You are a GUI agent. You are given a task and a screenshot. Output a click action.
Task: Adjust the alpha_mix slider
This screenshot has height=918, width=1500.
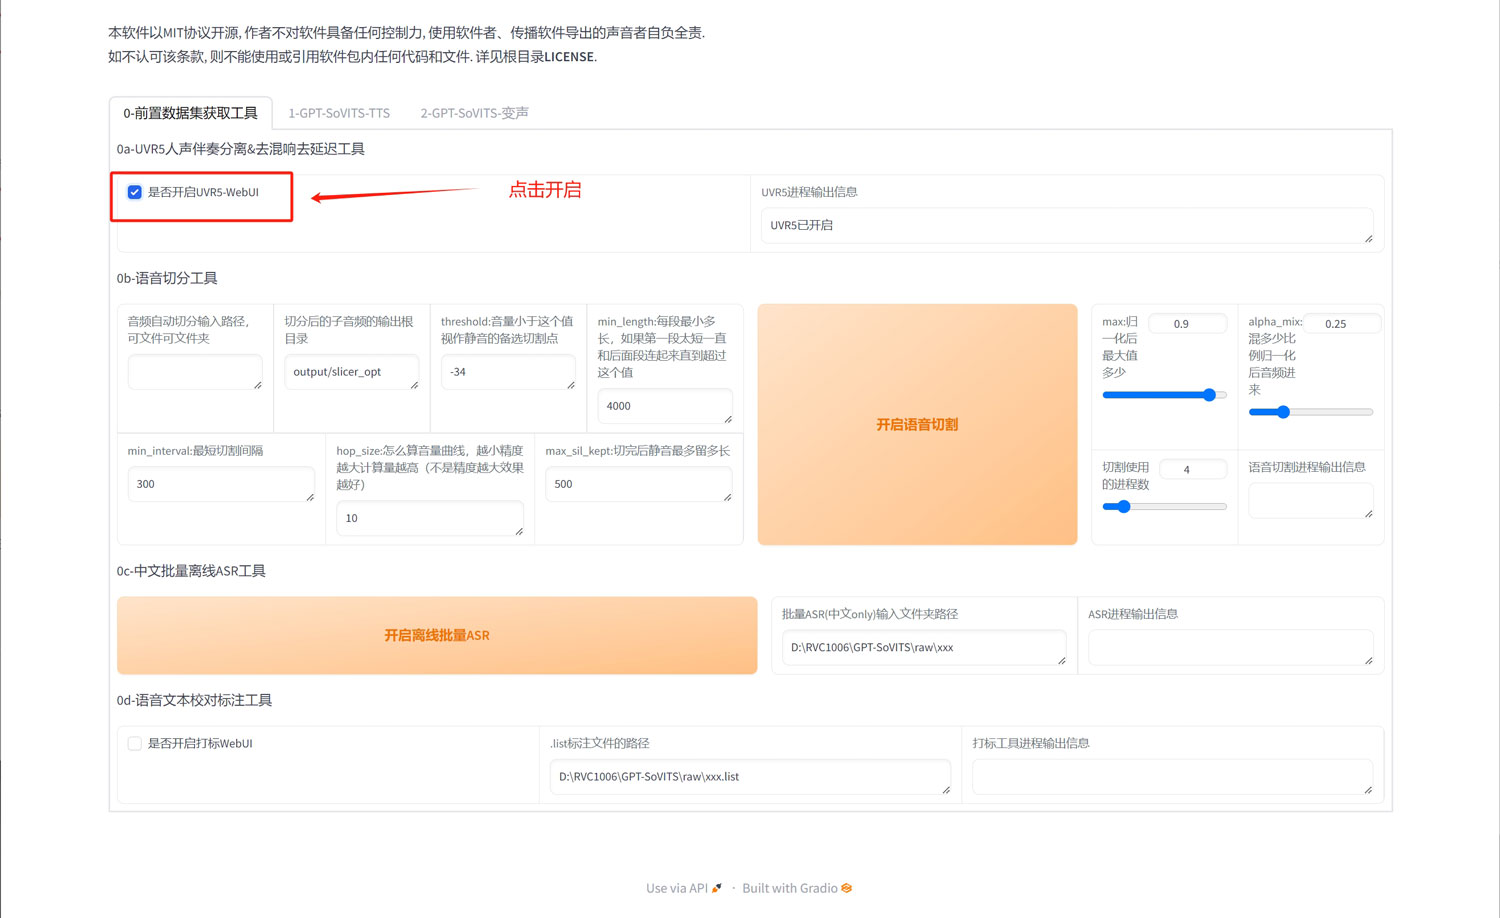[x=1310, y=412]
